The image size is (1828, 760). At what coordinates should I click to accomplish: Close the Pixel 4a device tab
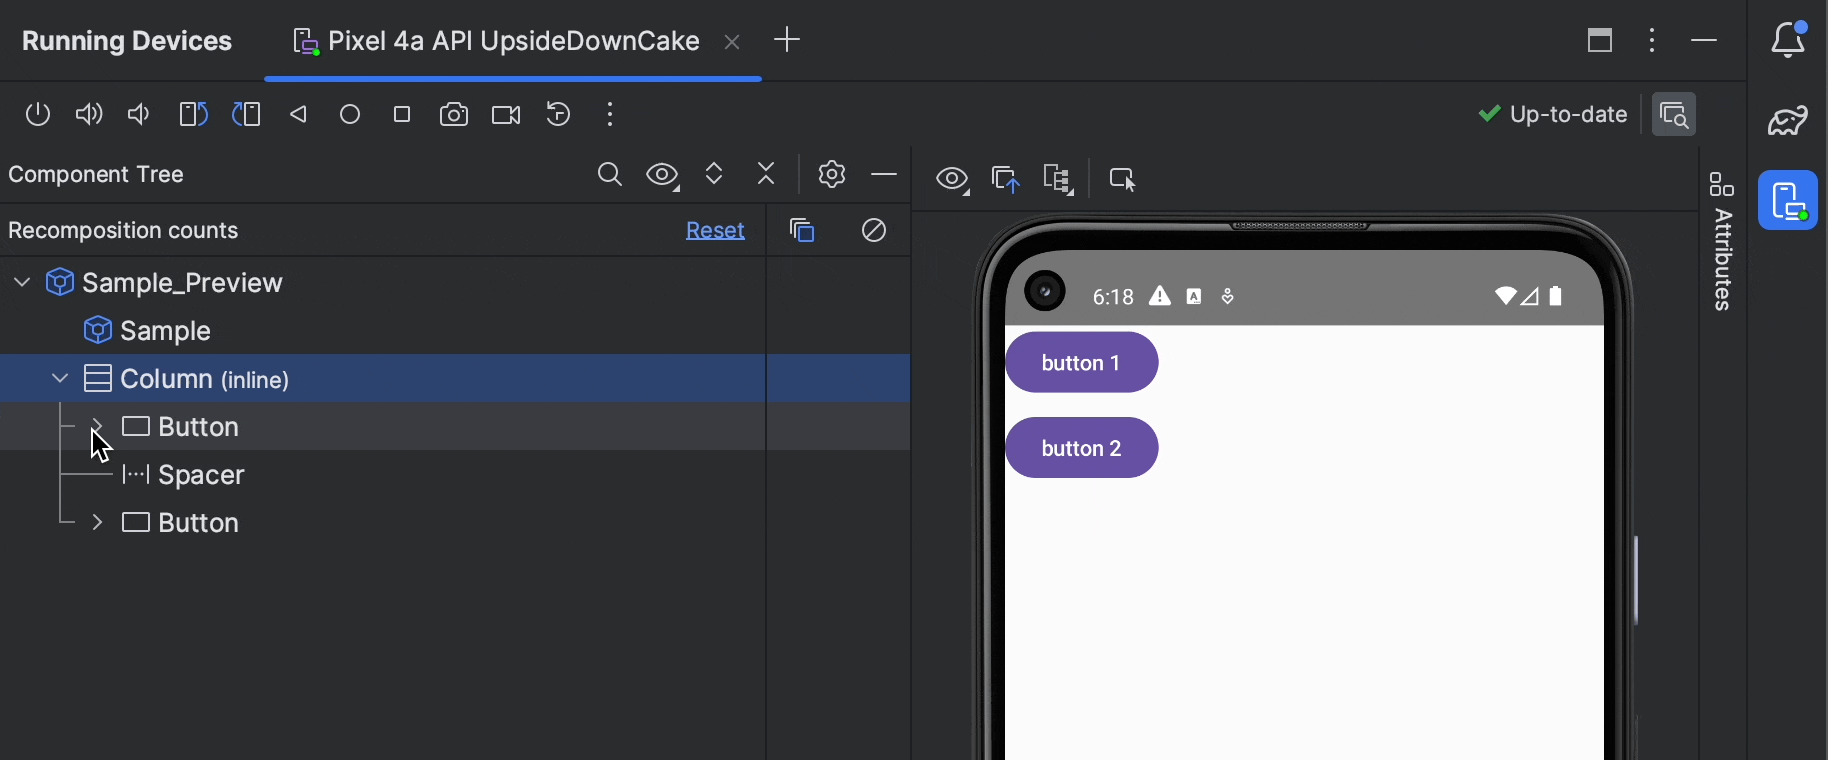(x=732, y=42)
